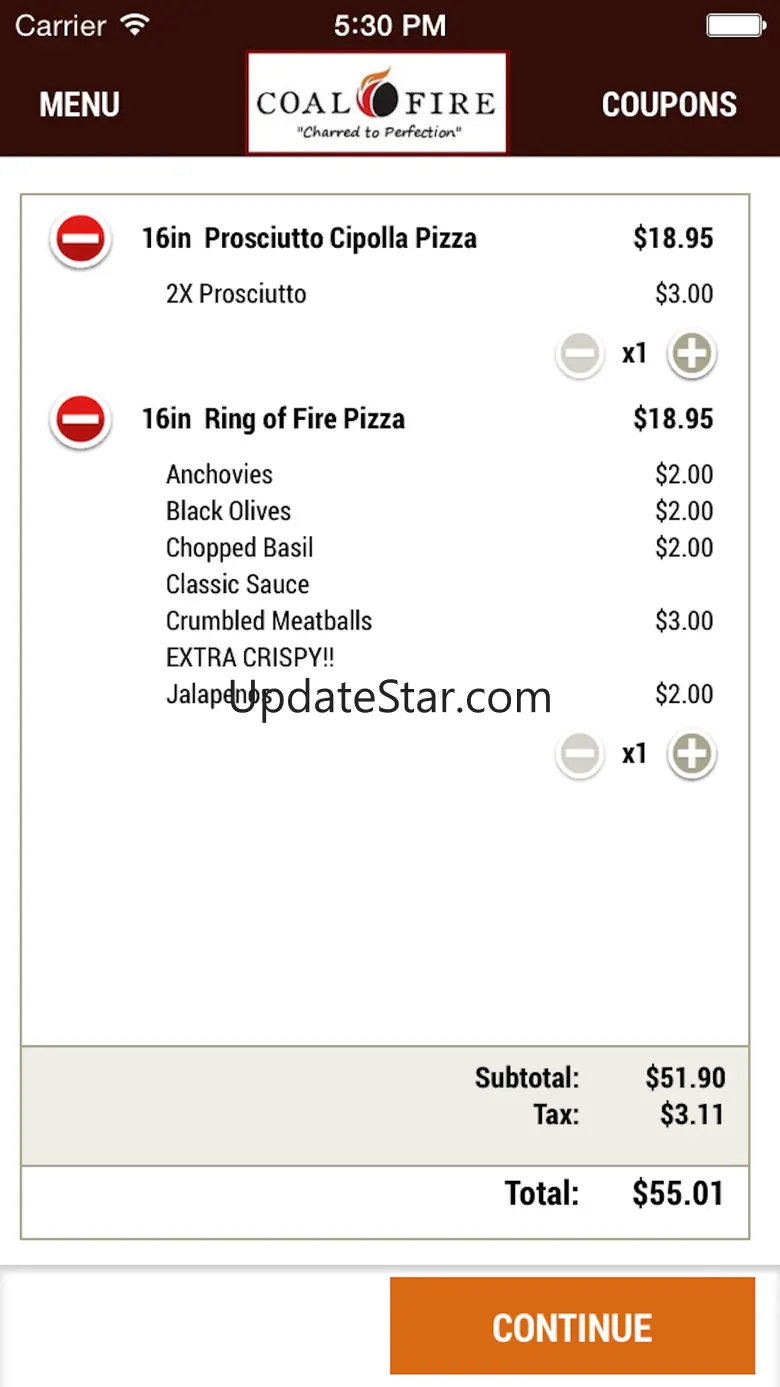780x1387 pixels.
Task: Increase Prosciutto Cipolla Pizza quantity with plus
Action: click(692, 354)
